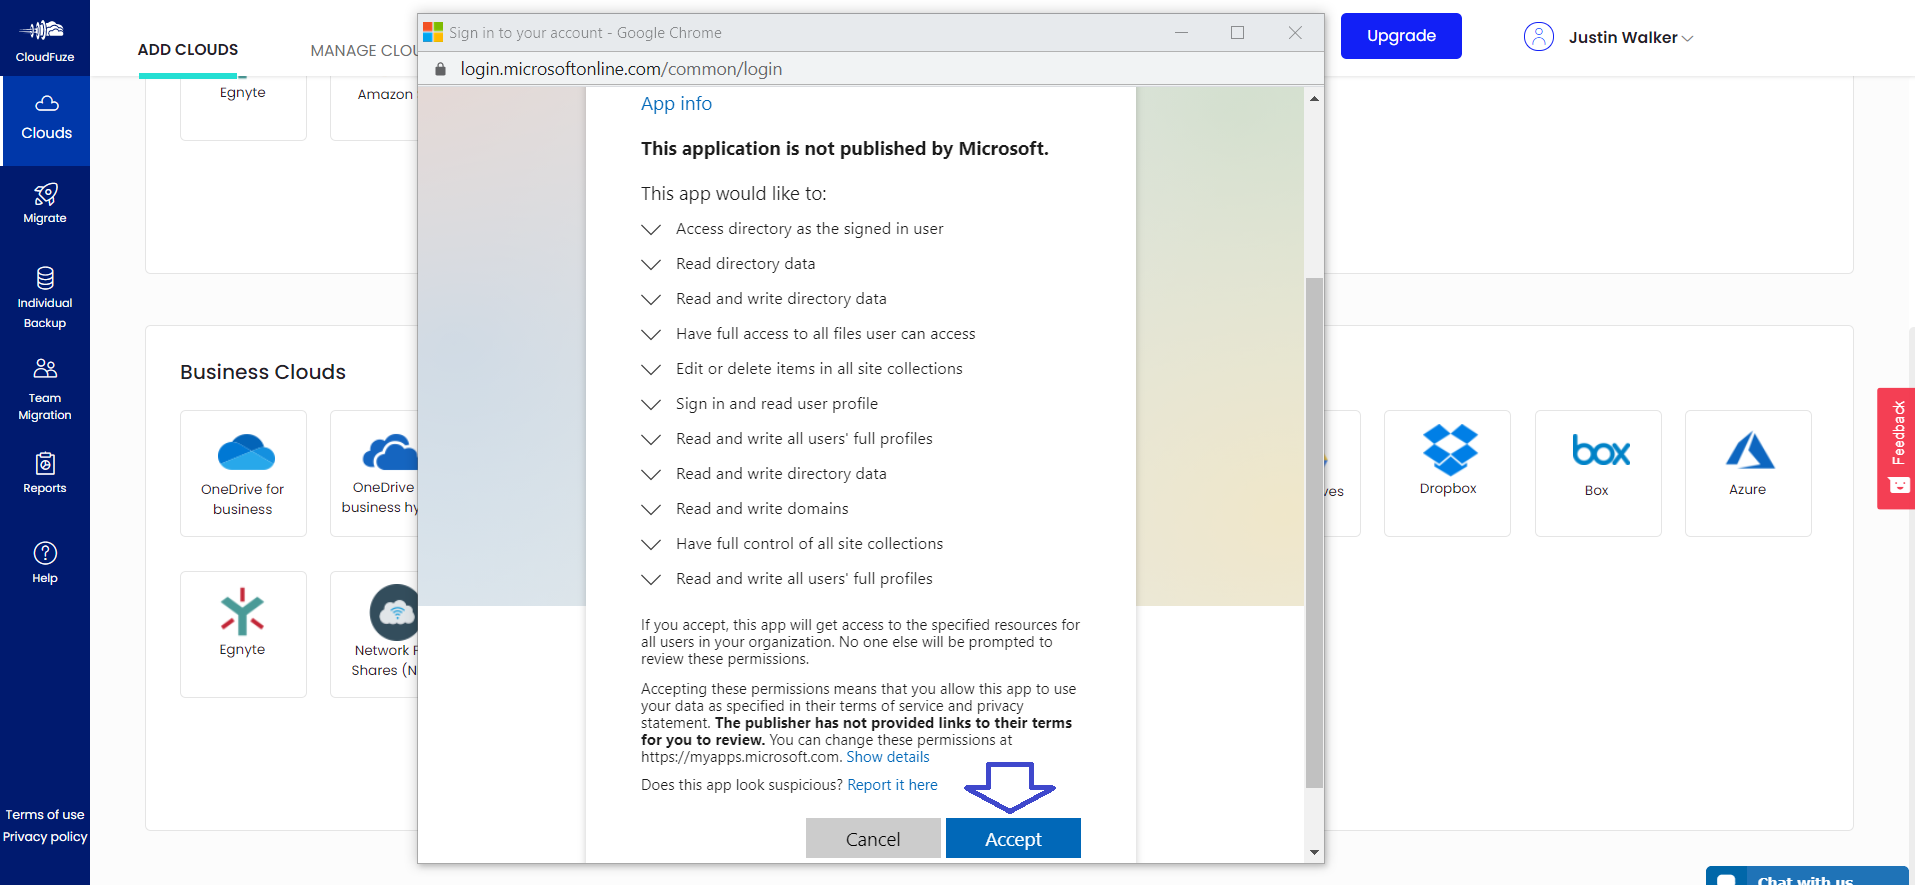The width and height of the screenshot is (1915, 885).
Task: Select the Azure cloud card
Action: [x=1748, y=473]
